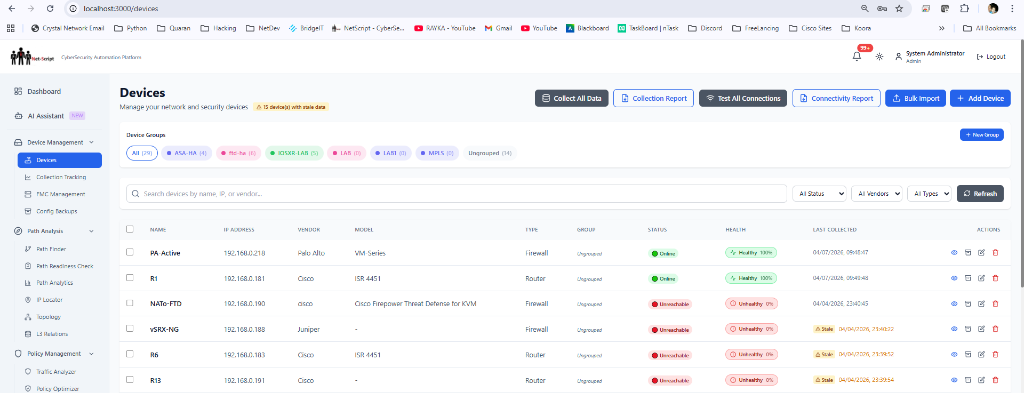This screenshot has width=1024, height=393.
Task: Click the Bulk Import button
Action: tap(916, 98)
